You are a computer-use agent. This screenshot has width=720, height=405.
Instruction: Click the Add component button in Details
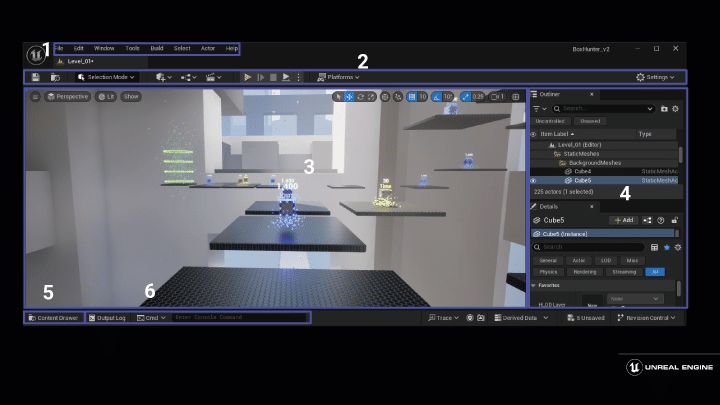[624, 220]
